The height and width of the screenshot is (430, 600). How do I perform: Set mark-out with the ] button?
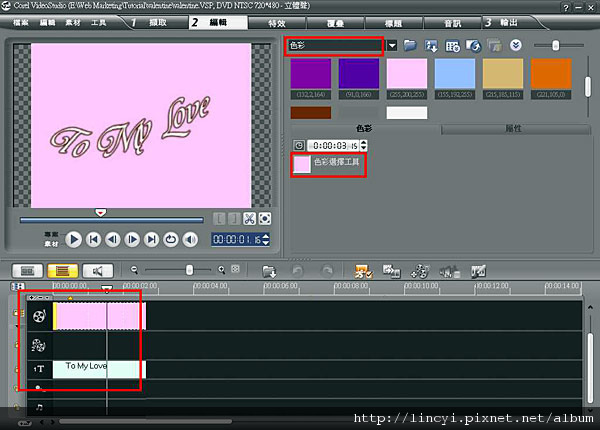click(233, 219)
